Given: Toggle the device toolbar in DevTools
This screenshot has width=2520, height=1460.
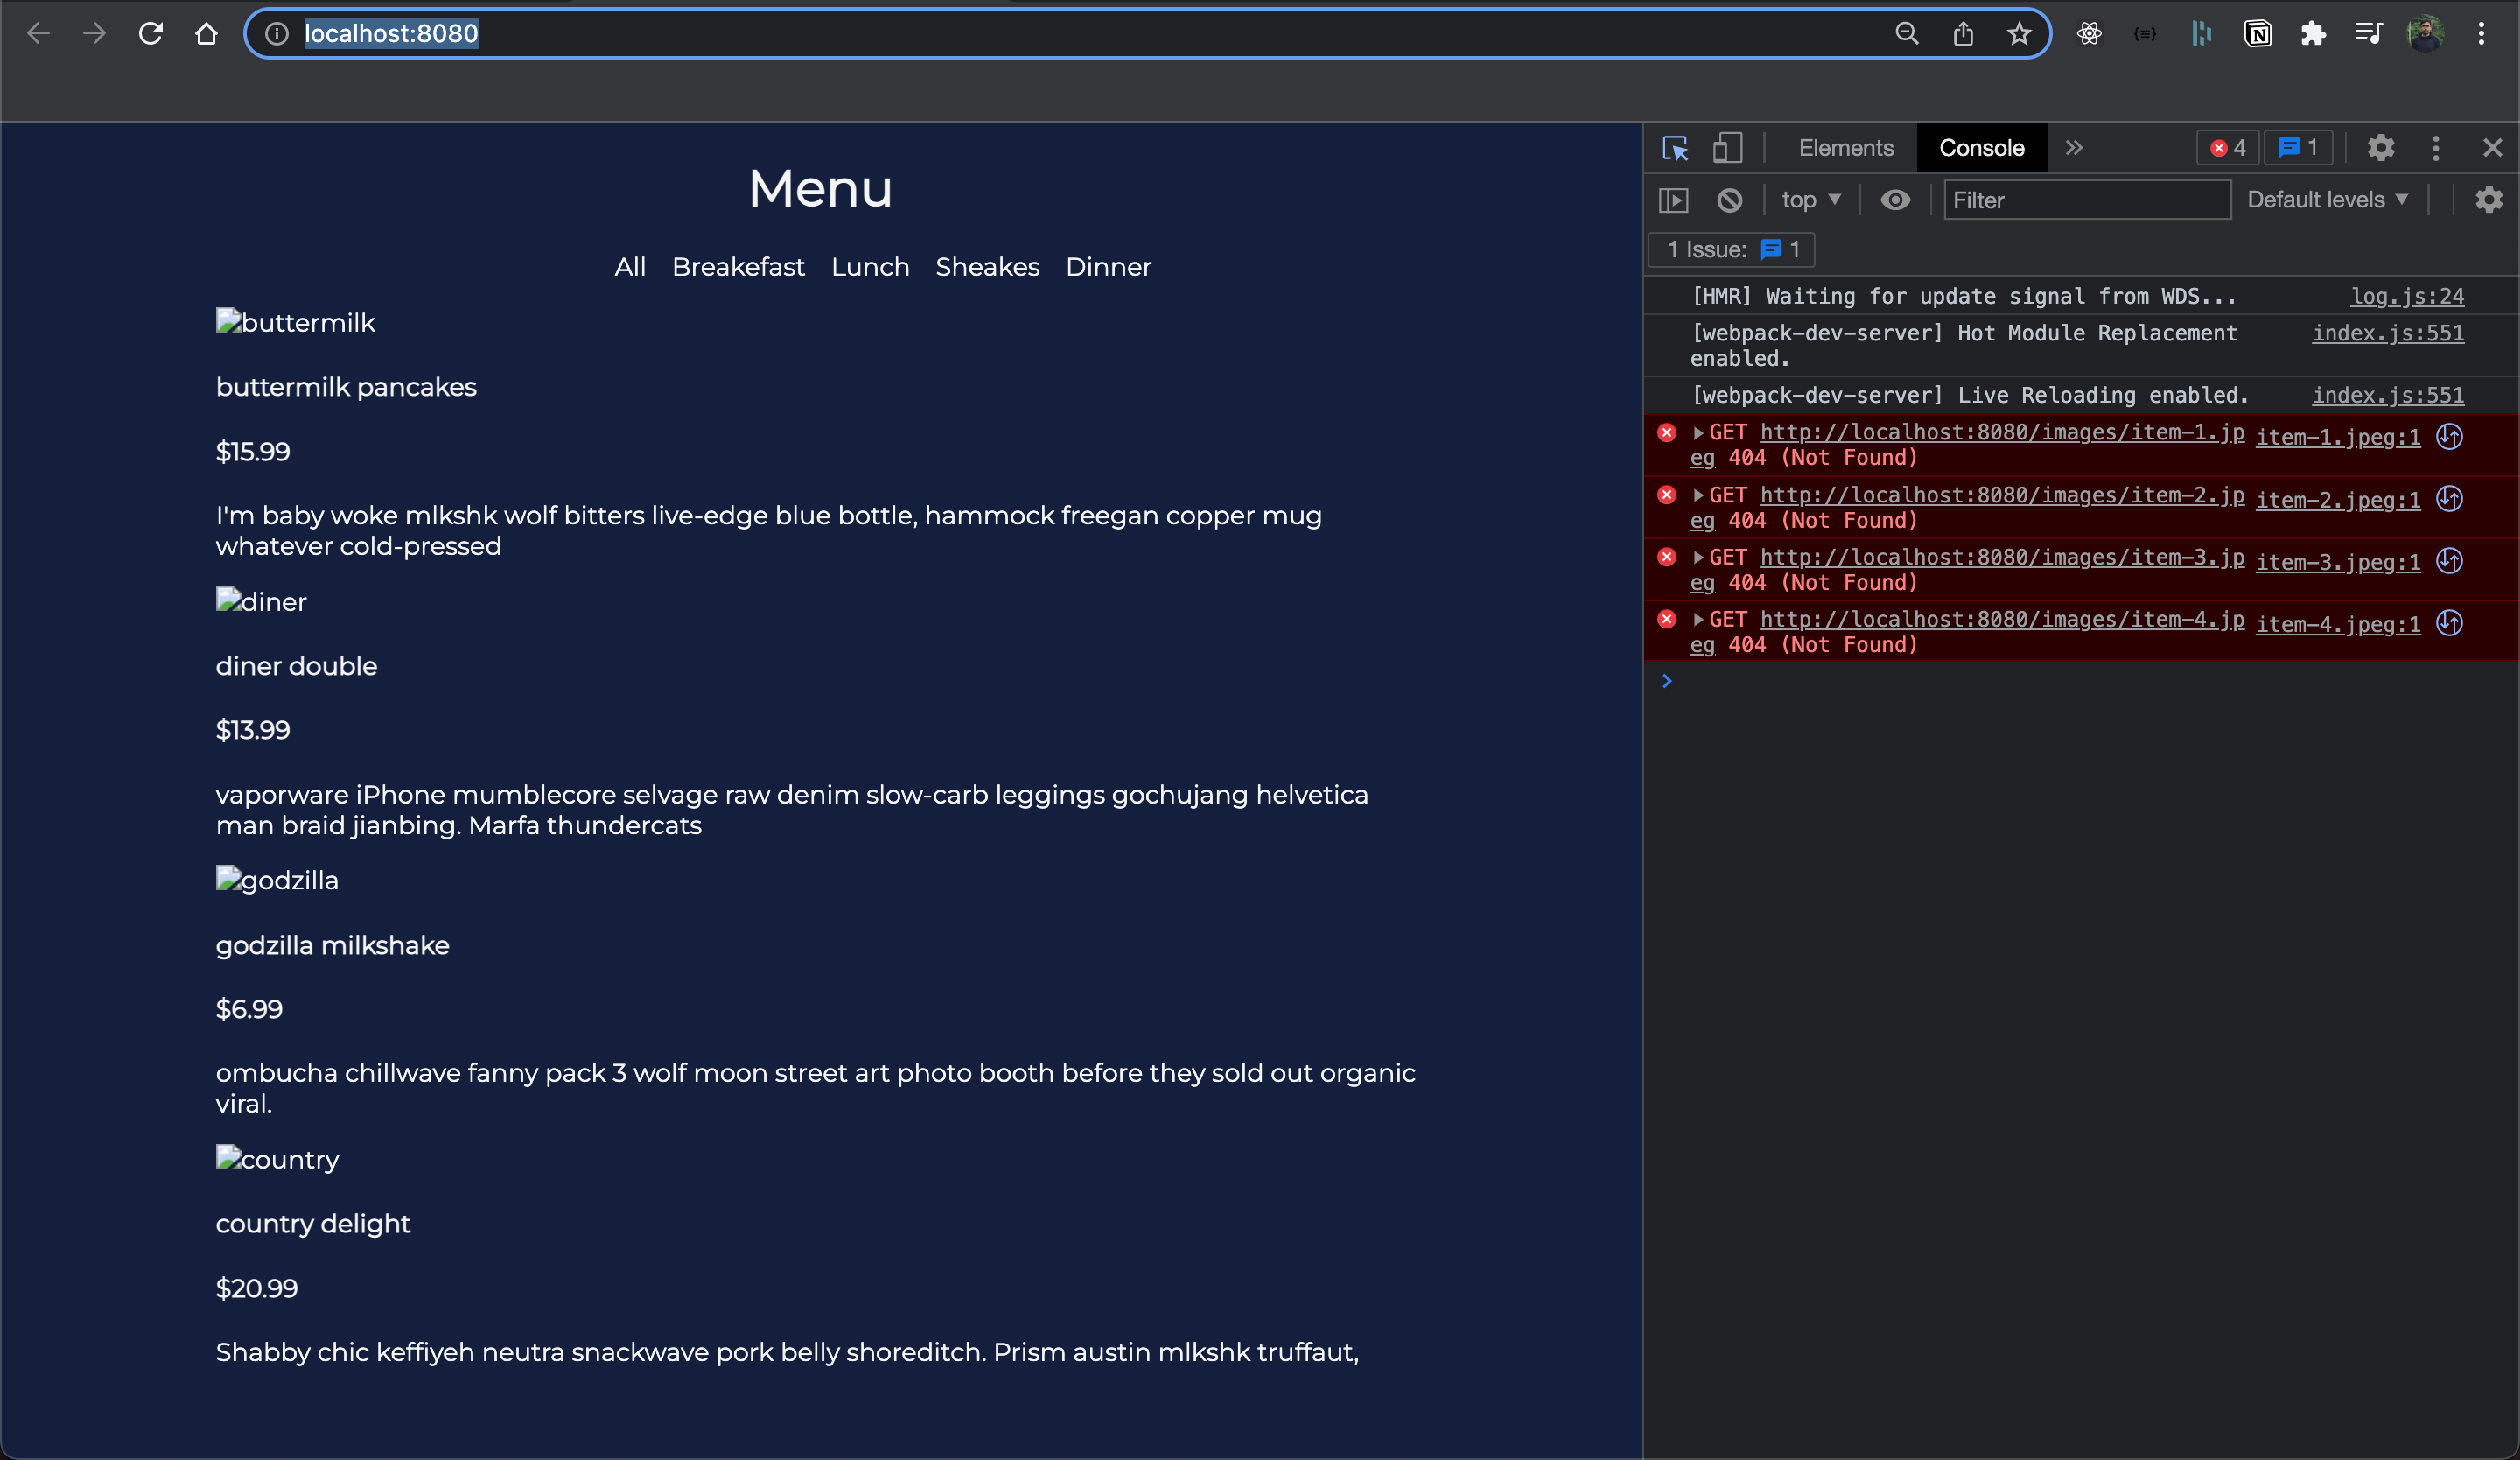Looking at the screenshot, I should coord(1728,148).
